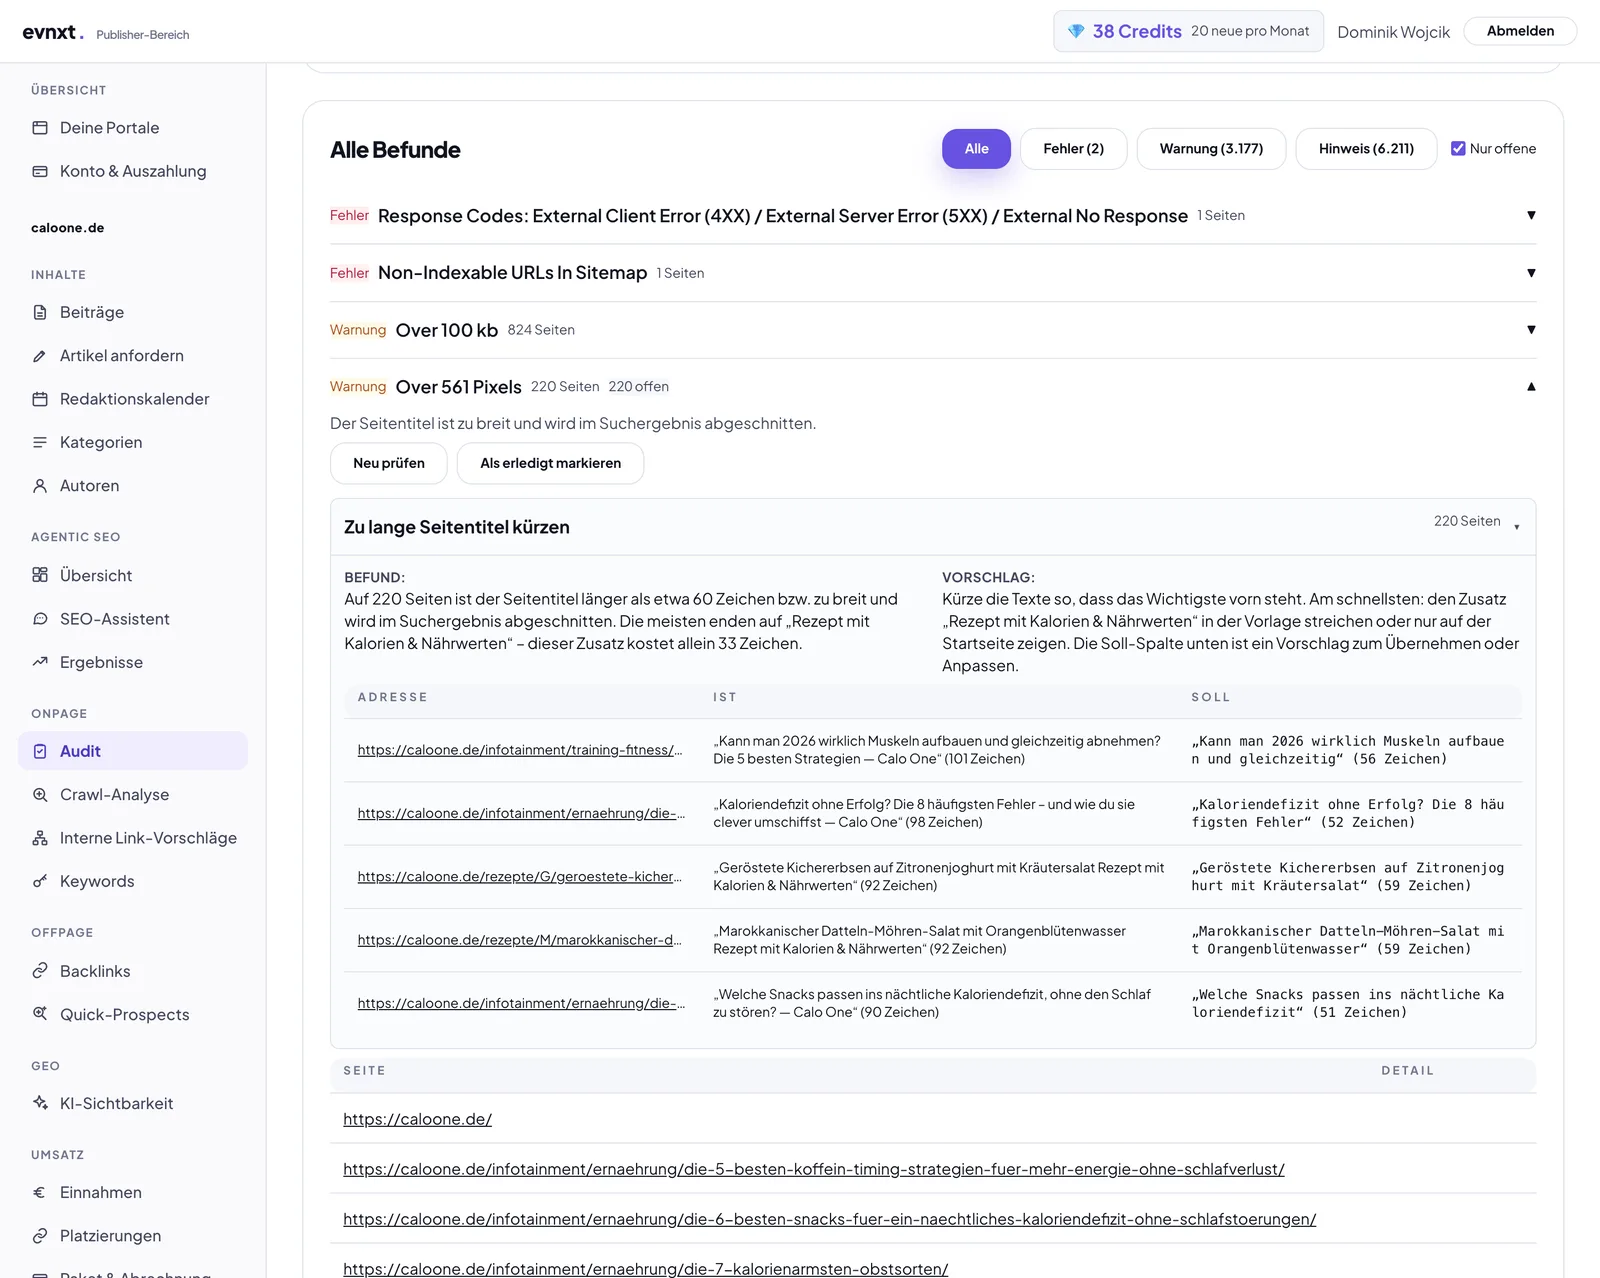Click the Backlinks chain icon
The image size is (1600, 1278).
coord(40,971)
